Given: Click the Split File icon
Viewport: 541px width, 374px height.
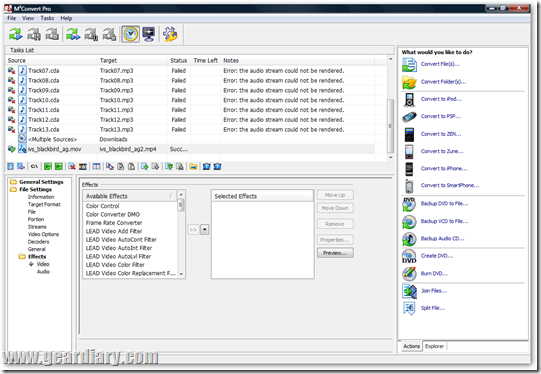Looking at the screenshot, I should tap(409, 308).
